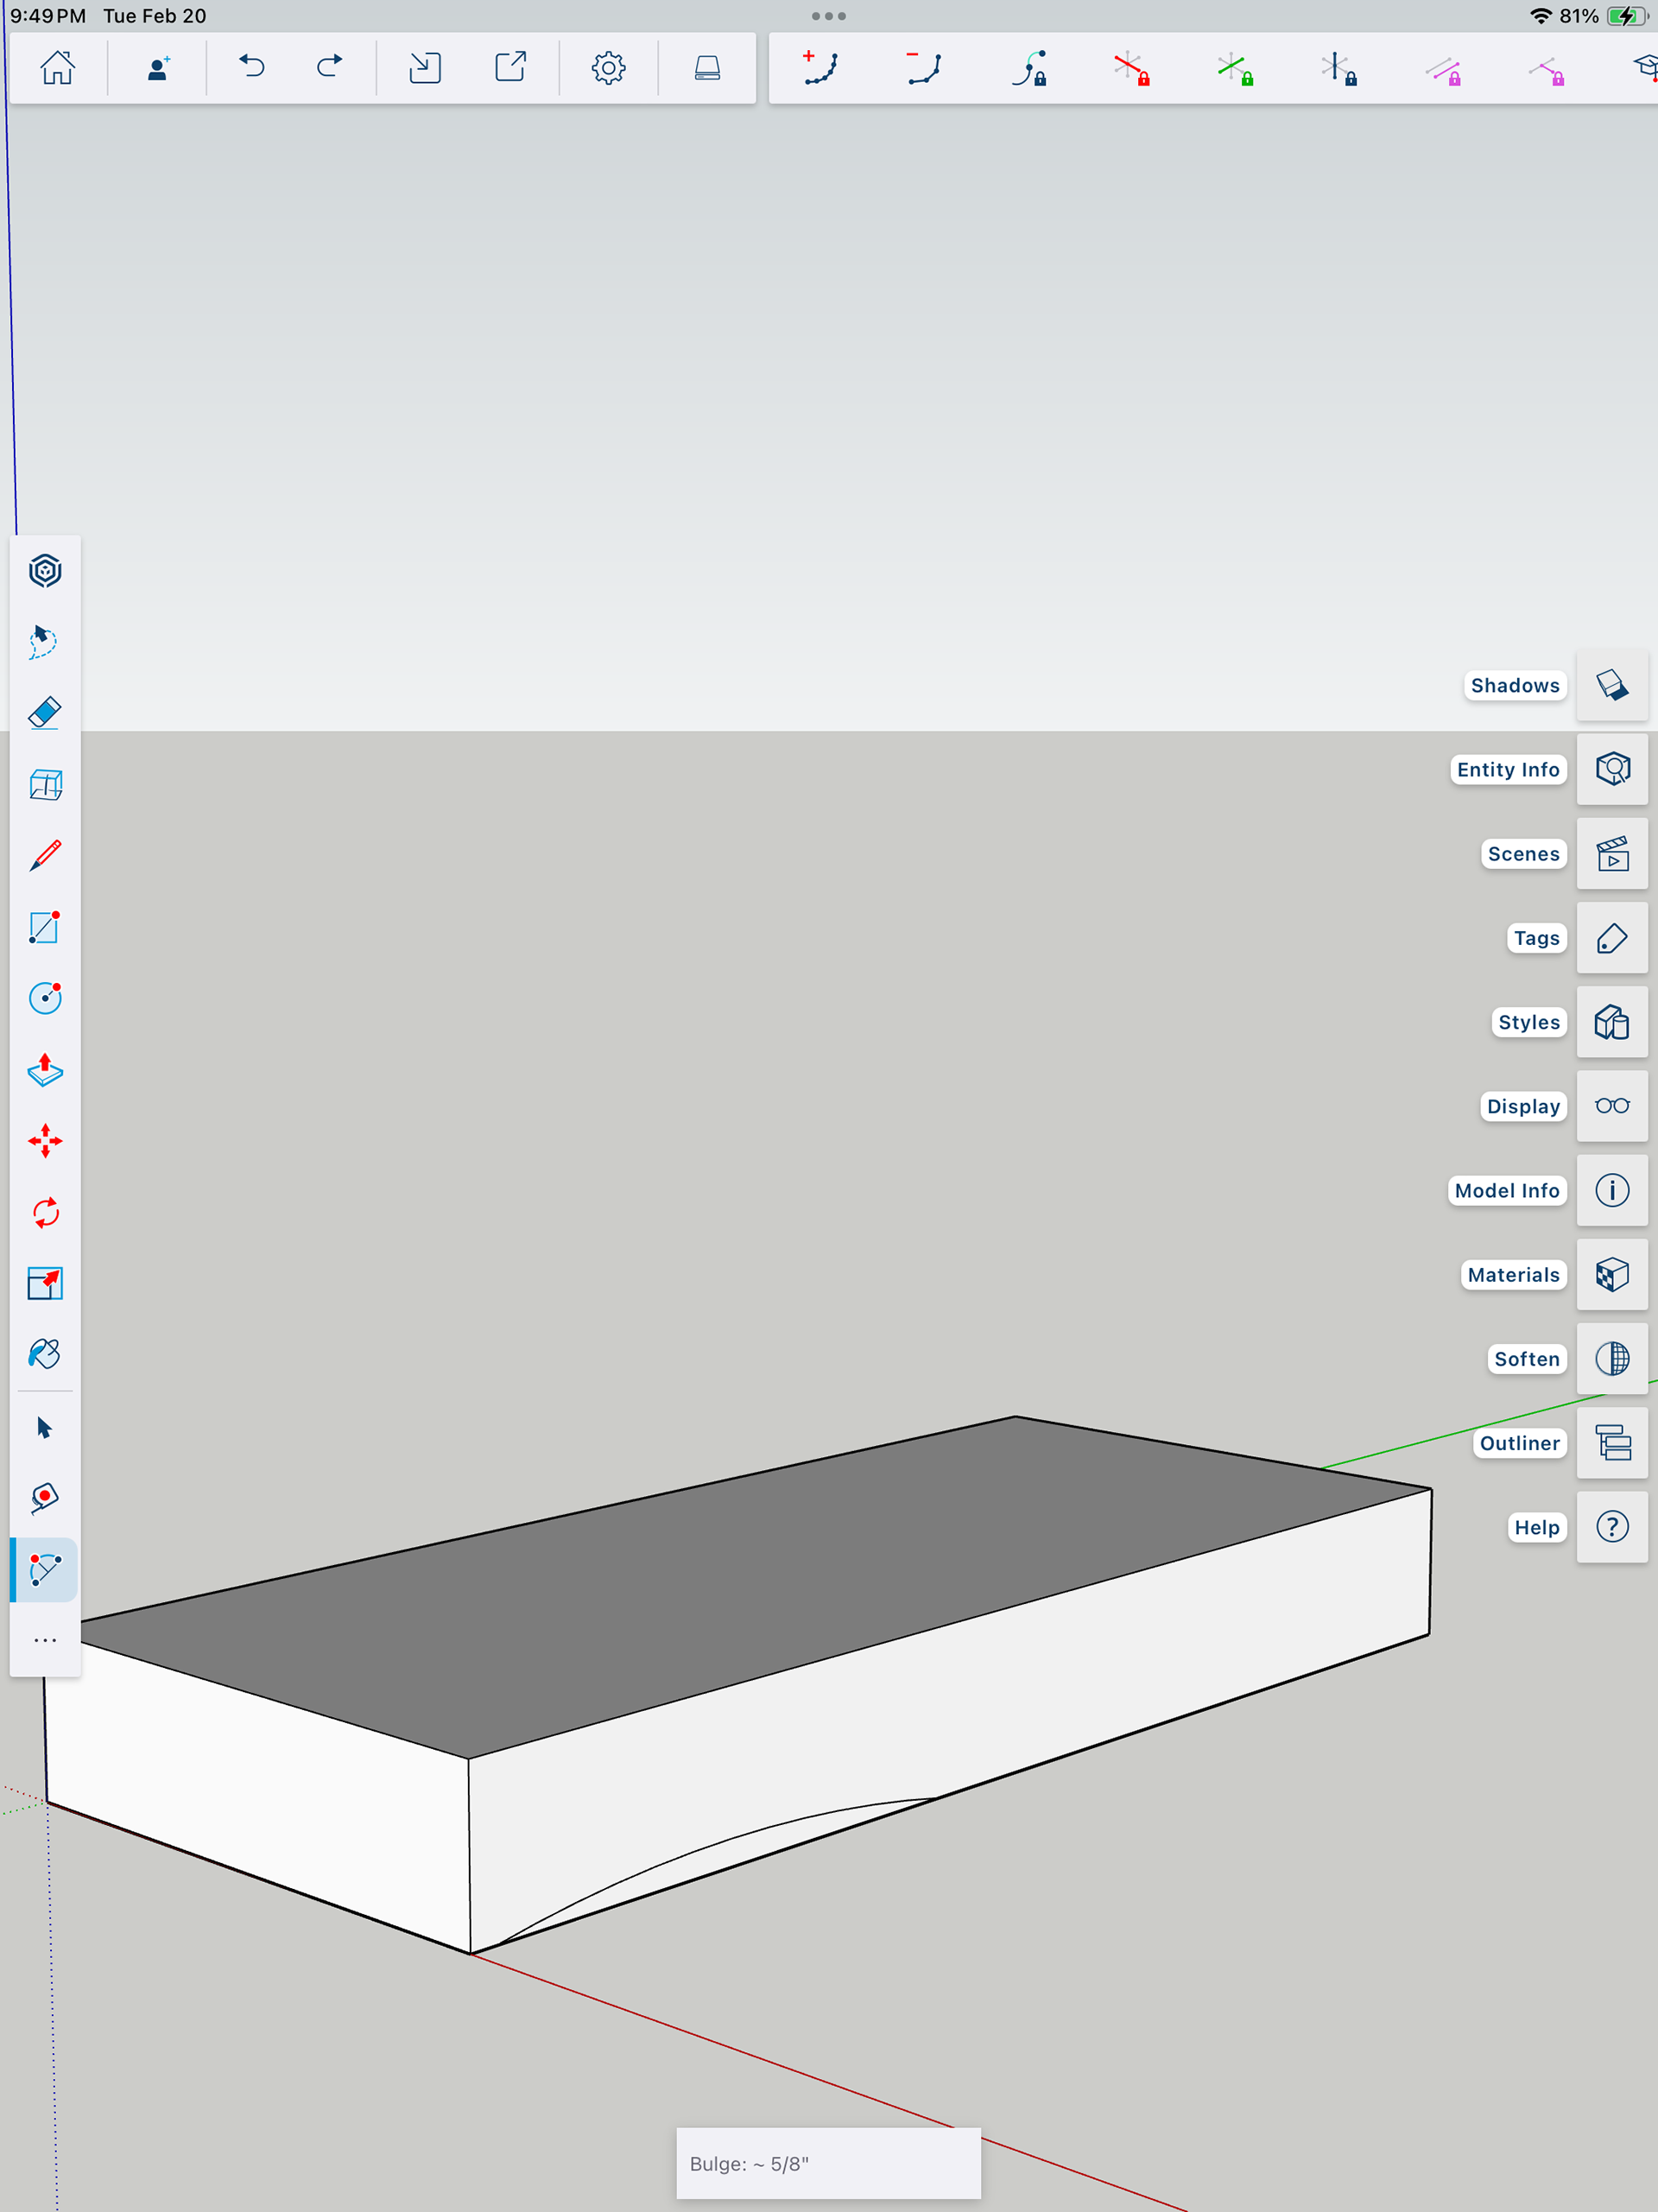This screenshot has height=2212, width=1658.
Task: Select the Line pencil tool
Action: pos(45,856)
